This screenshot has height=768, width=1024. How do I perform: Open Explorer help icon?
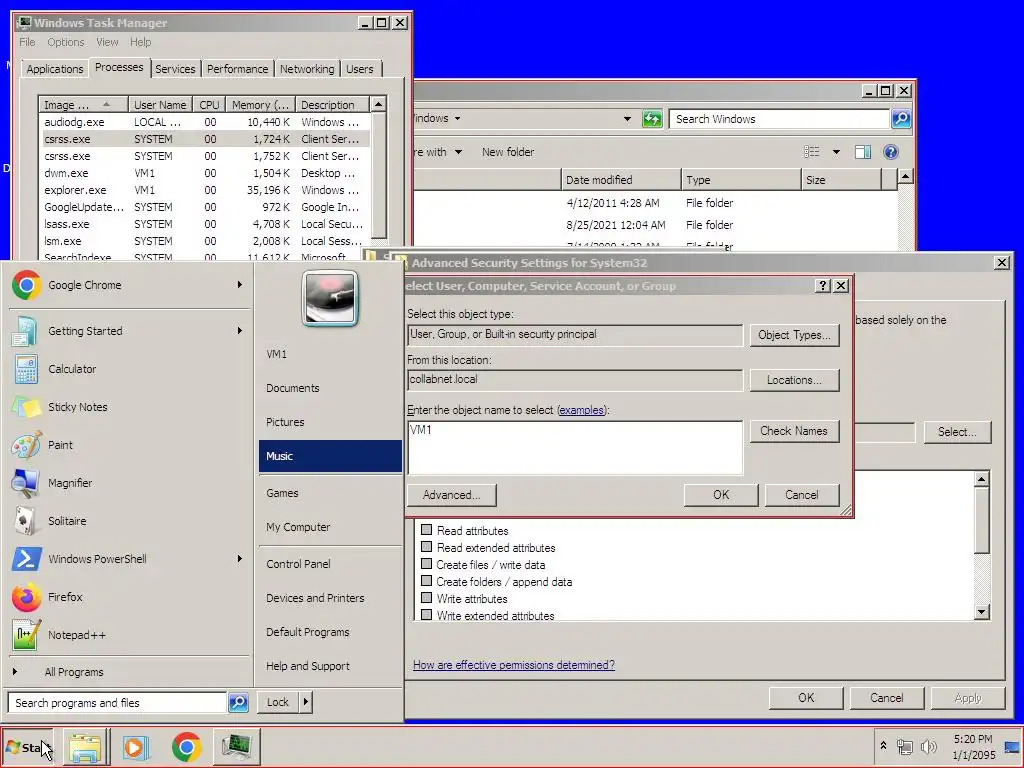891,152
